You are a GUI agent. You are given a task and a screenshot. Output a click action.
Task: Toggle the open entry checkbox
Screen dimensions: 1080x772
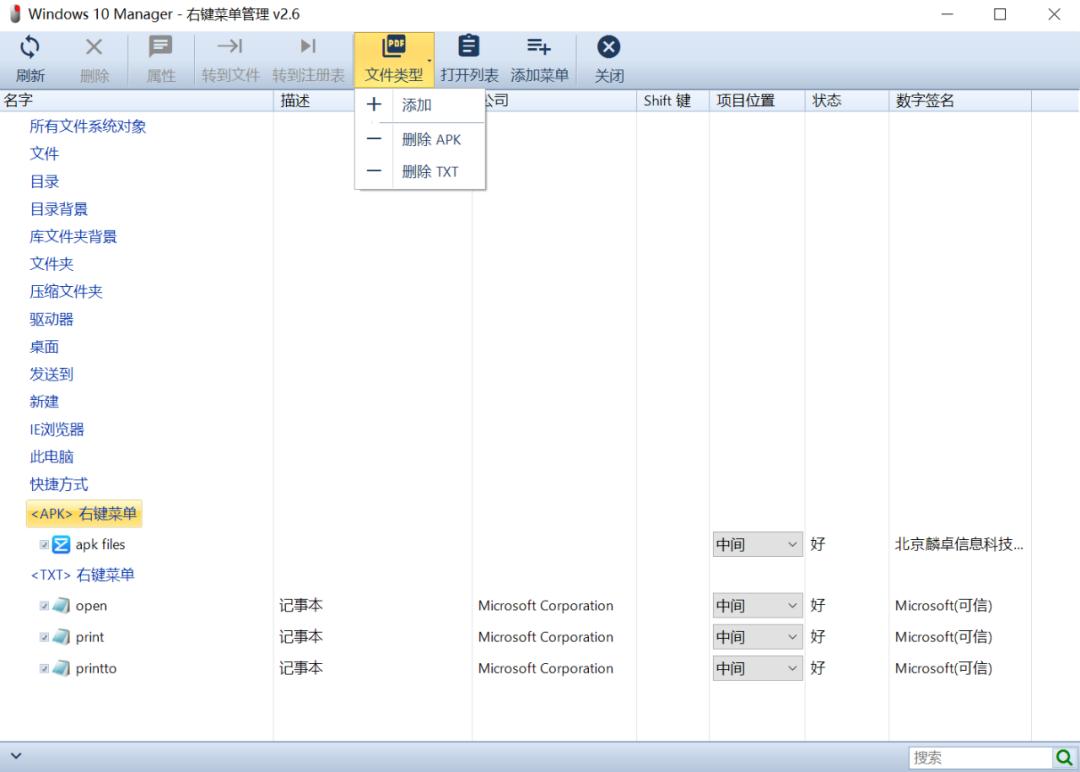[x=44, y=606]
